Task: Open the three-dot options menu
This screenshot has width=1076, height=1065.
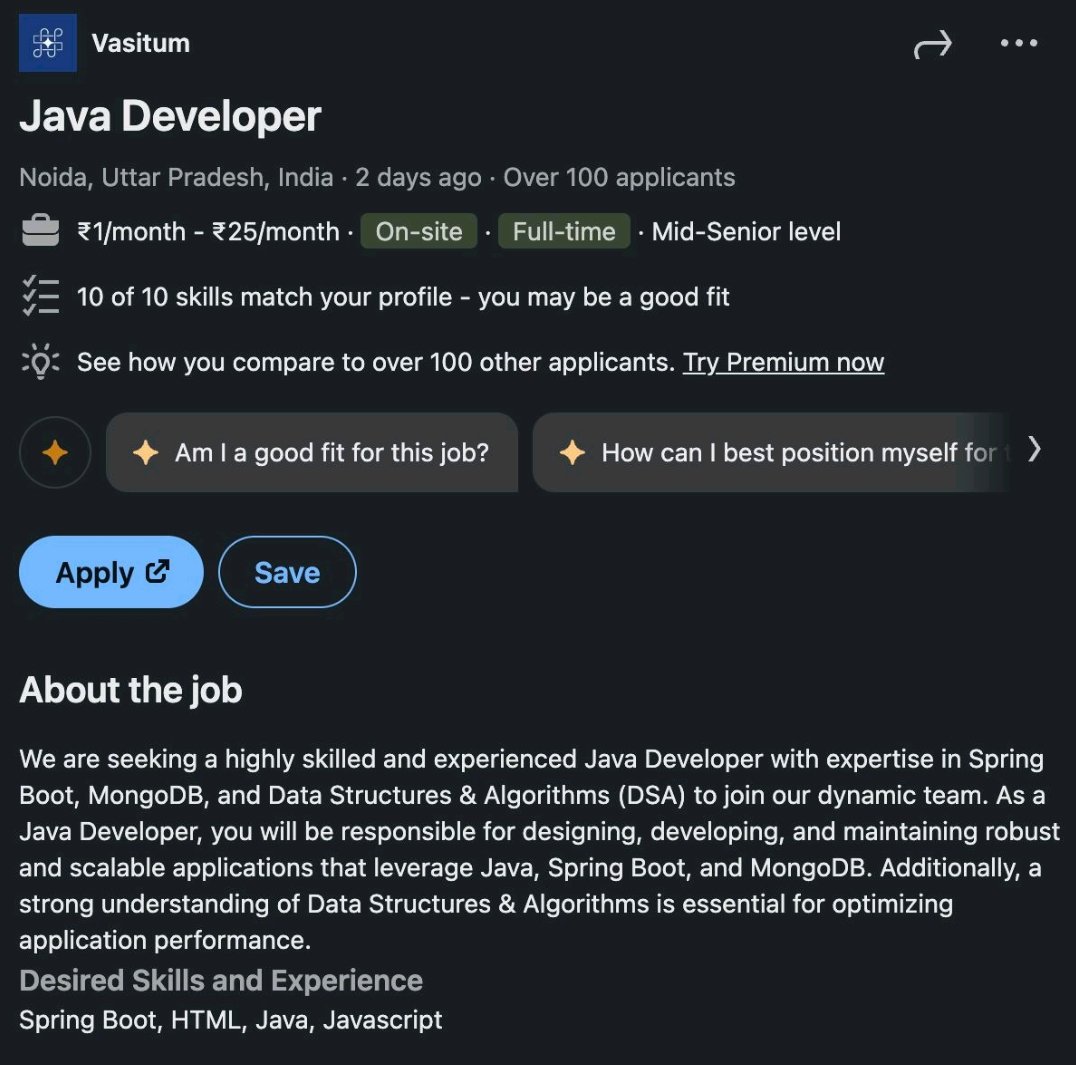Action: [1018, 43]
